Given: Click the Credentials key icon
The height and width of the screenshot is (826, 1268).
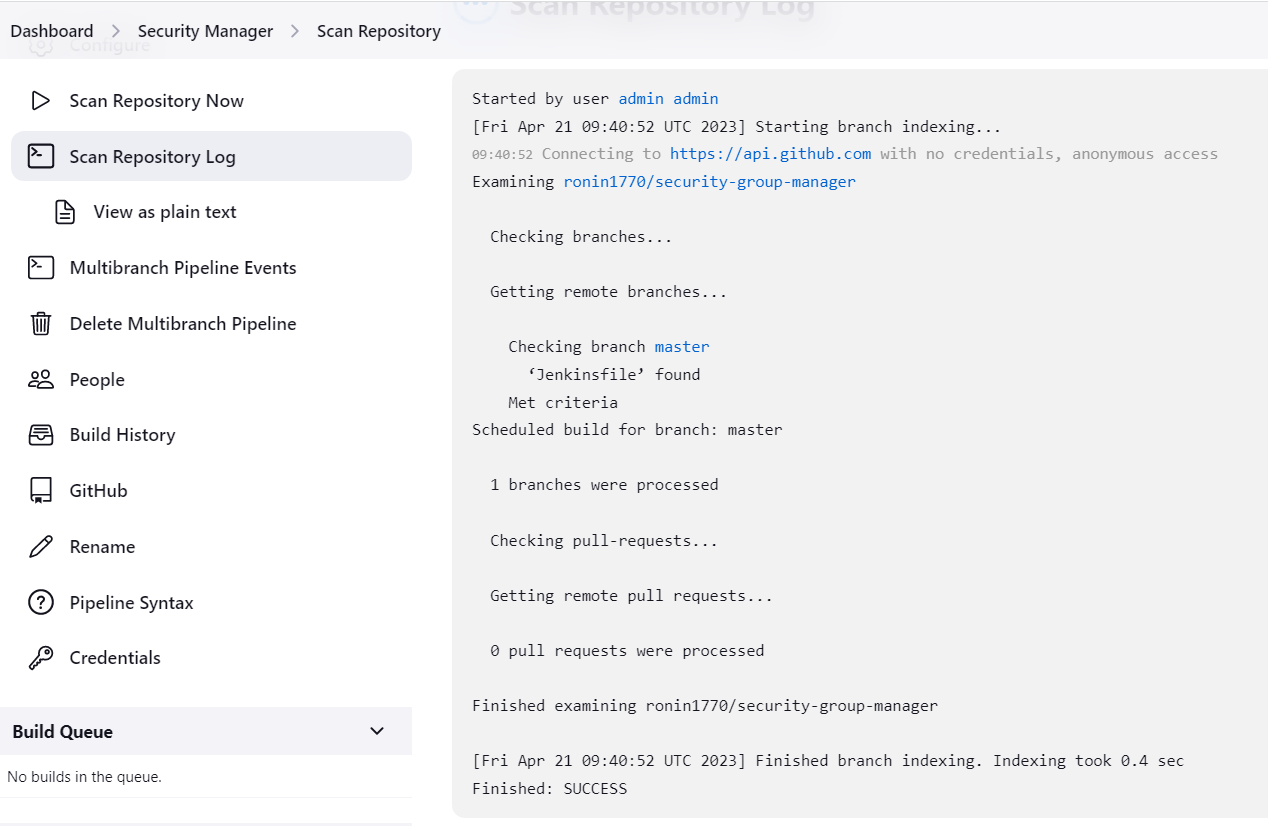Looking at the screenshot, I should click(40, 658).
